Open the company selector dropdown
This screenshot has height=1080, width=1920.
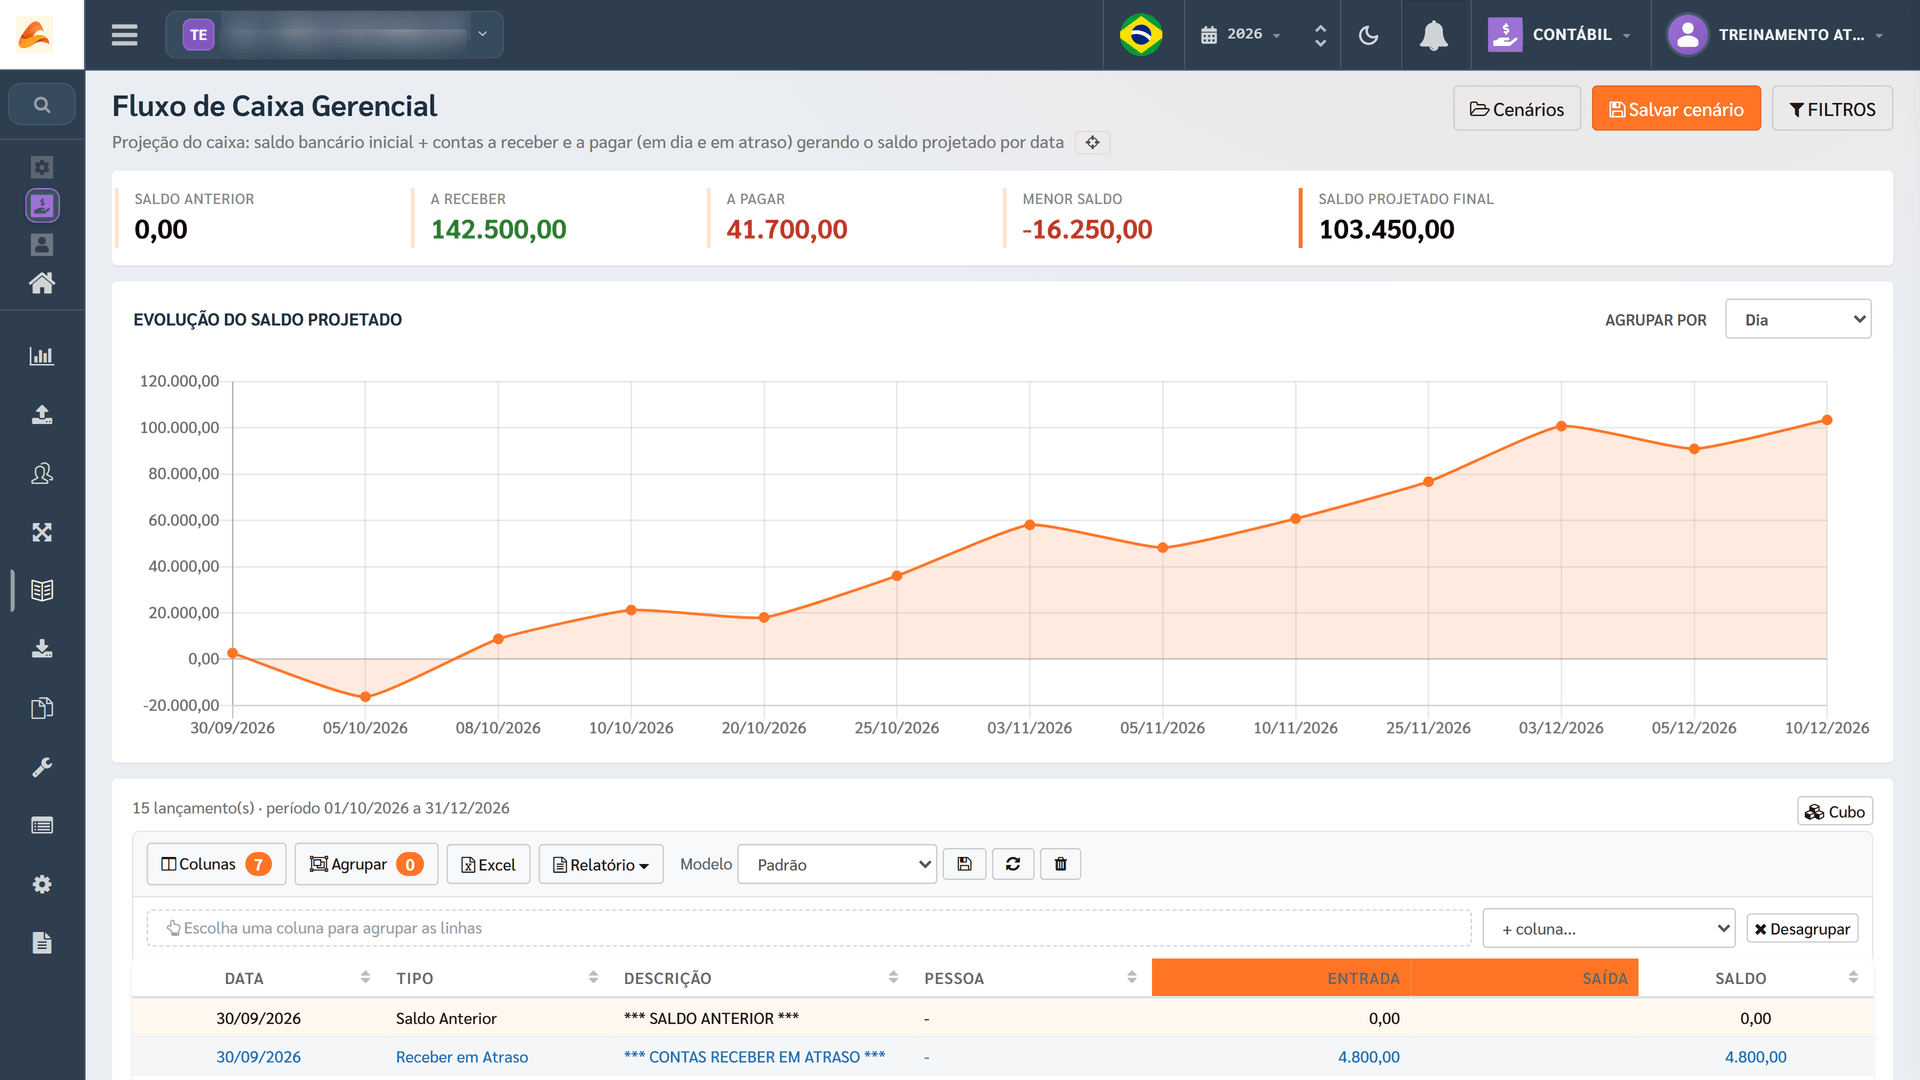334,35
